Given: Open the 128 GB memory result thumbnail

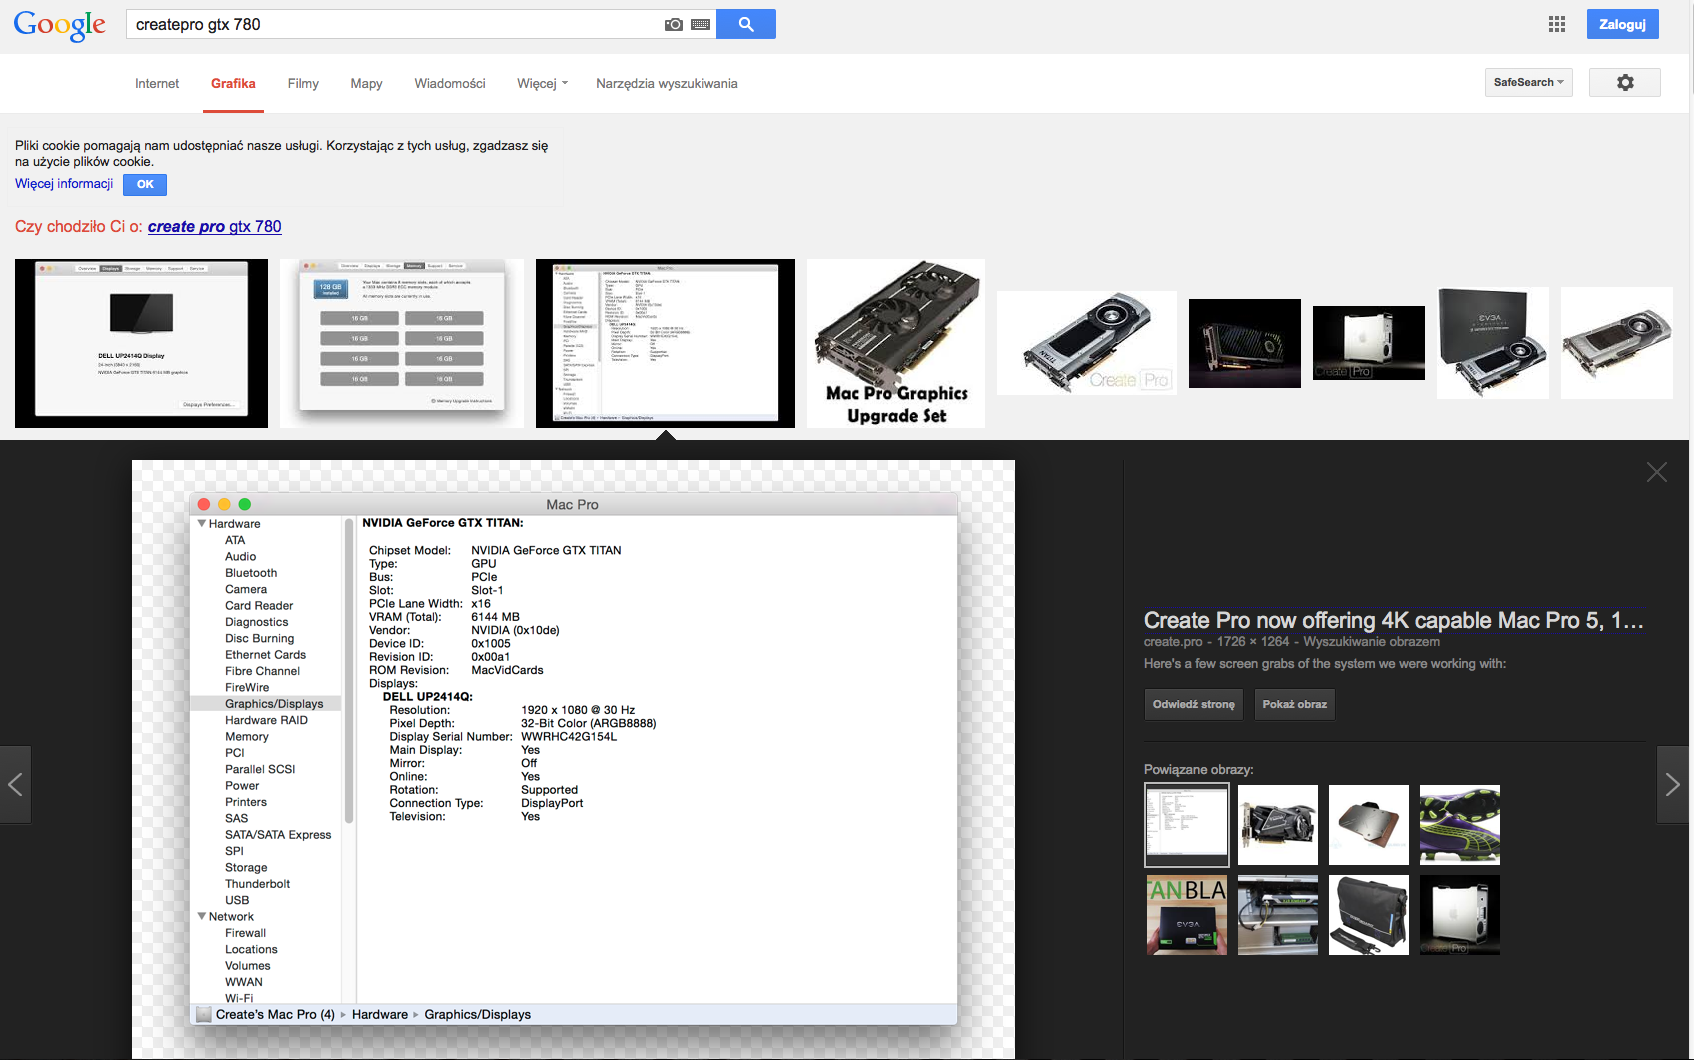Looking at the screenshot, I should (x=402, y=343).
